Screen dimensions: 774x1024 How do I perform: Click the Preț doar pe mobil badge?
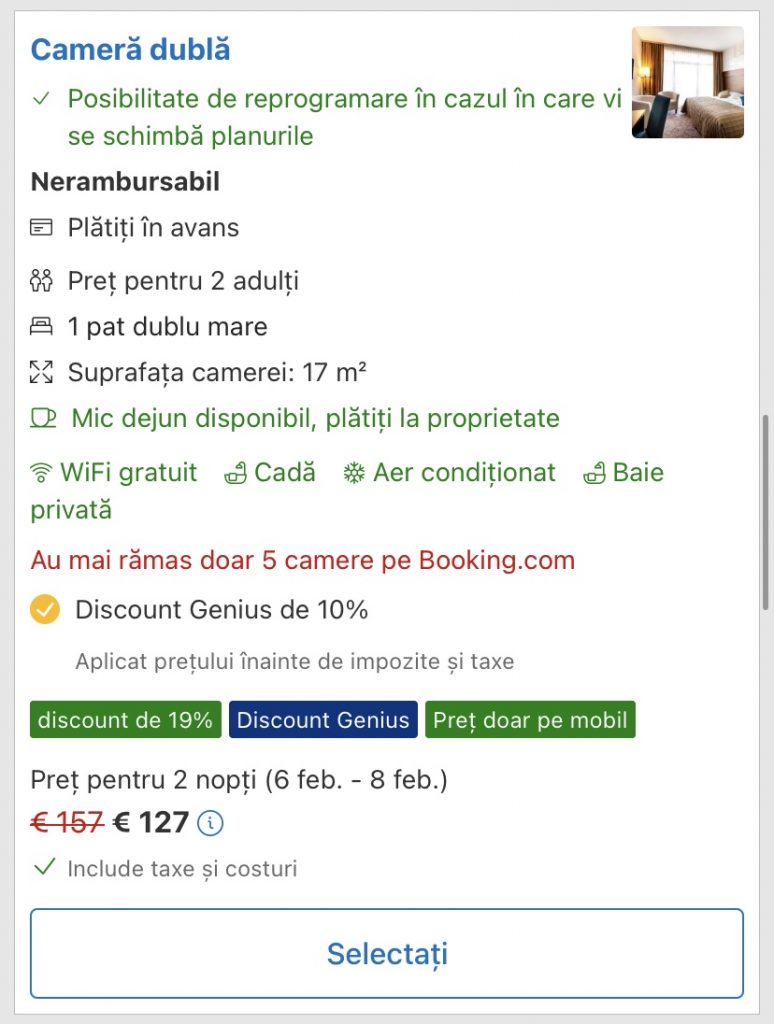tap(530, 720)
